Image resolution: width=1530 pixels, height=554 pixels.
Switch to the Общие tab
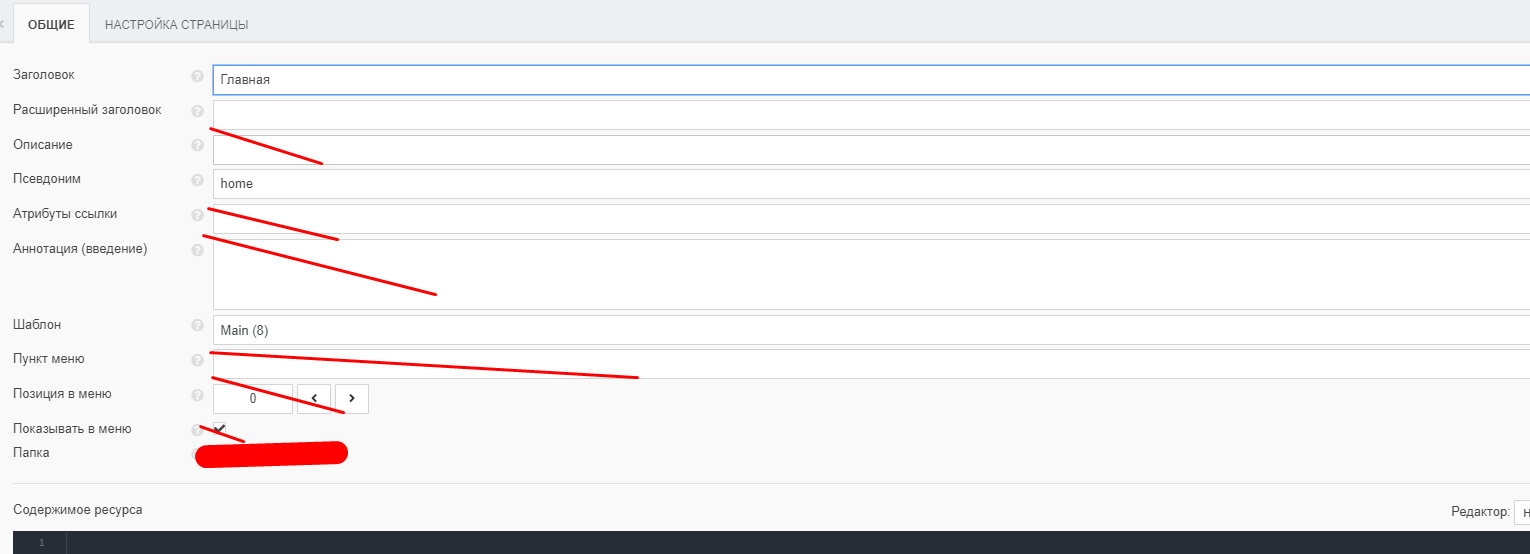pyautogui.click(x=51, y=24)
